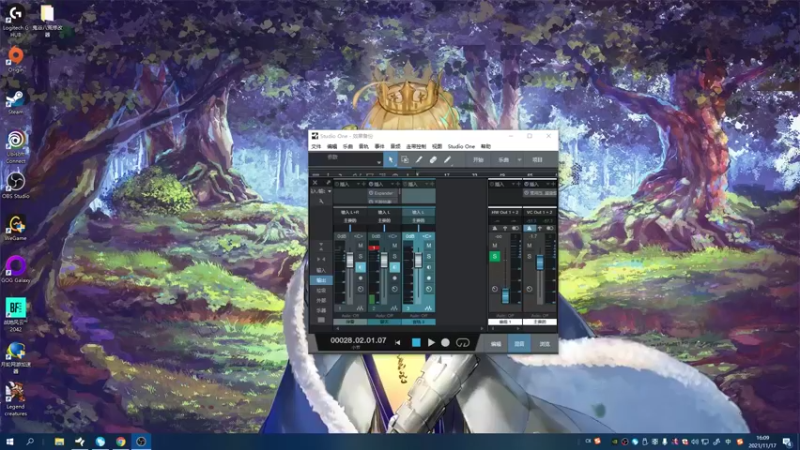Adjust the blue VC Out main fader
The image size is (800, 450).
540,263
